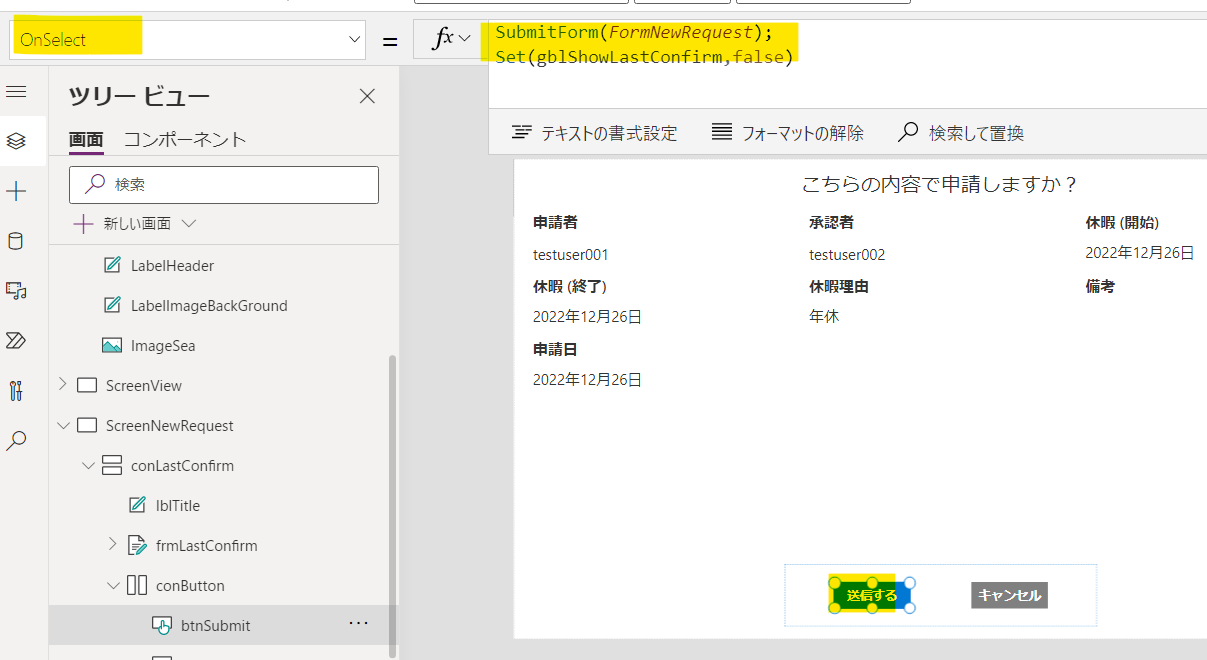This screenshot has width=1207, height=660.
Task: Select the 承認者 field label
Action: click(831, 223)
